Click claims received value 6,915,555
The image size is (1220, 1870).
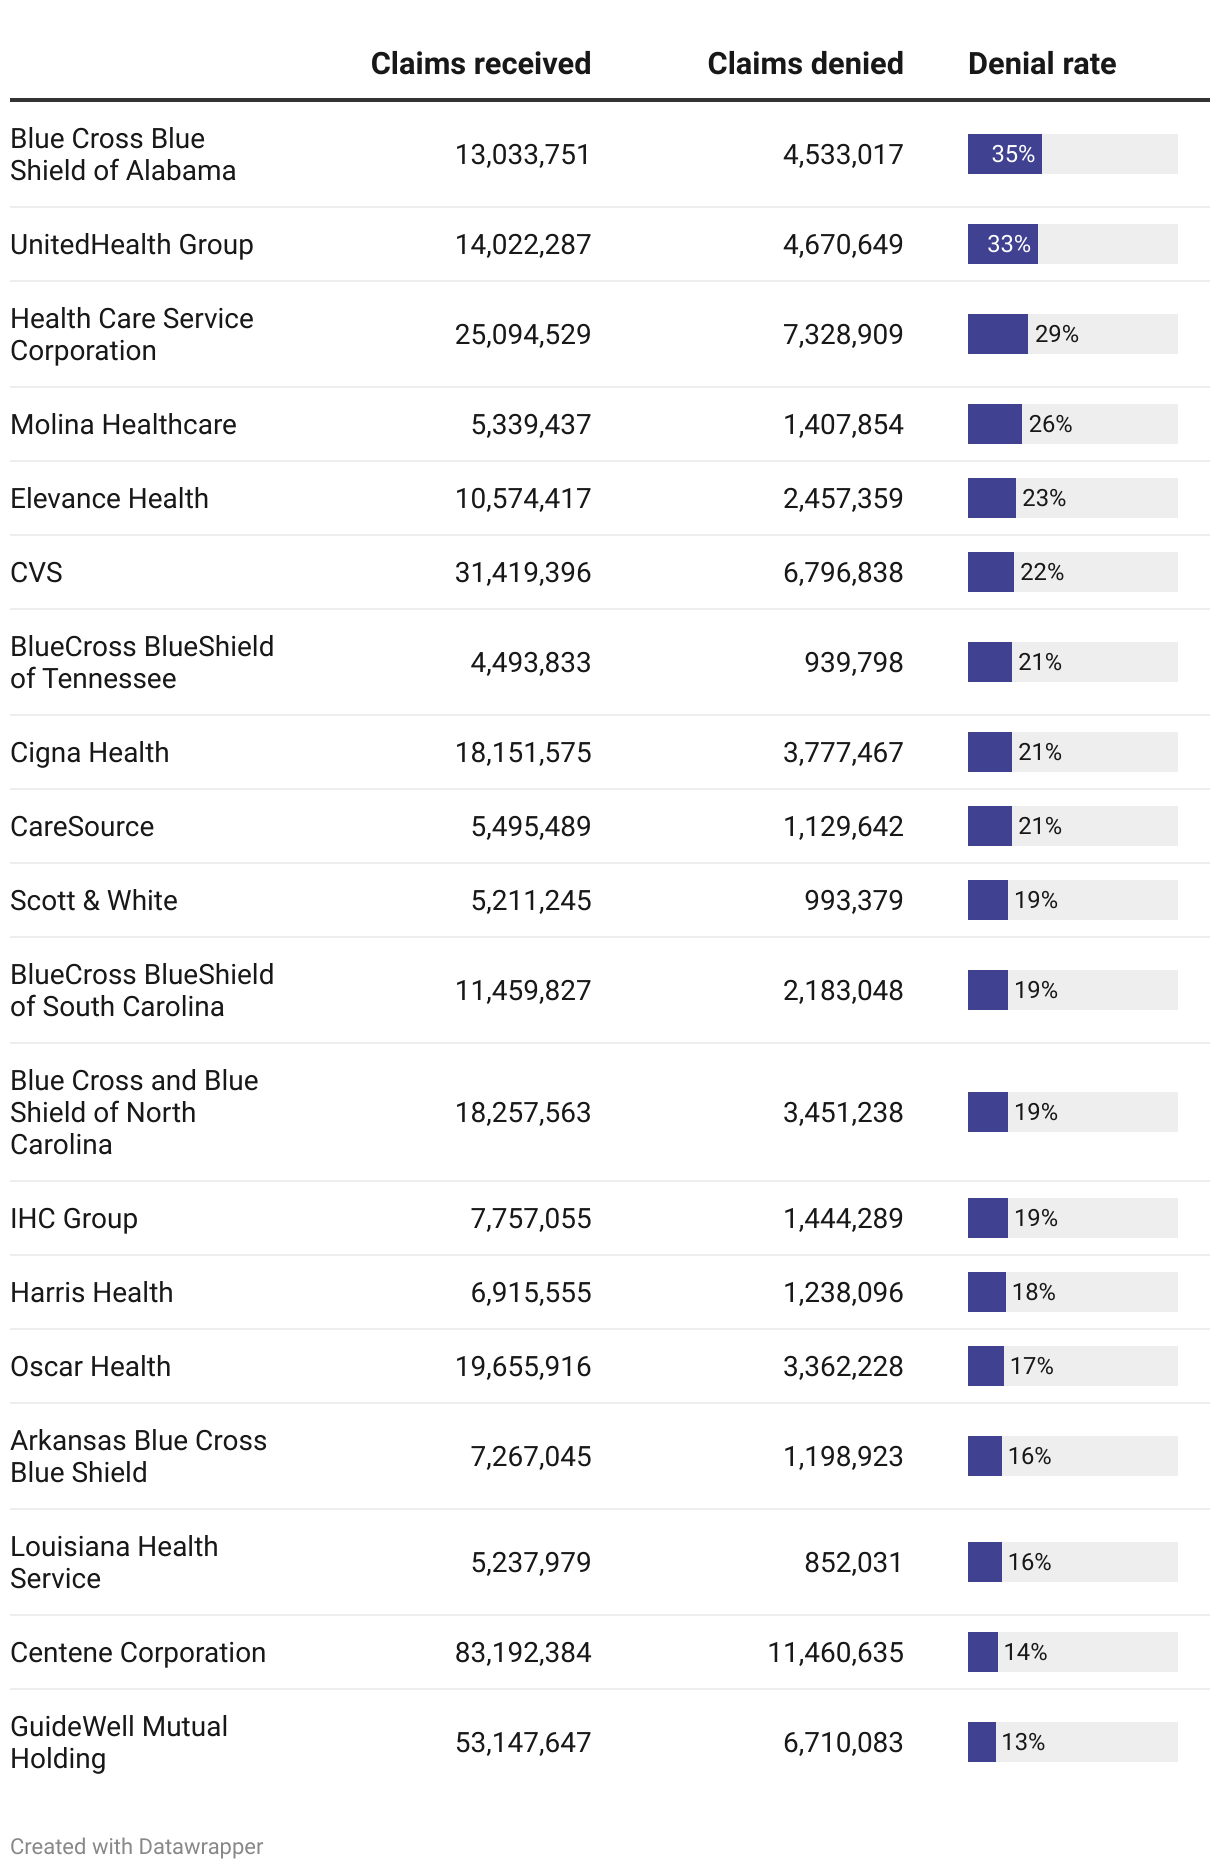tap(531, 1292)
